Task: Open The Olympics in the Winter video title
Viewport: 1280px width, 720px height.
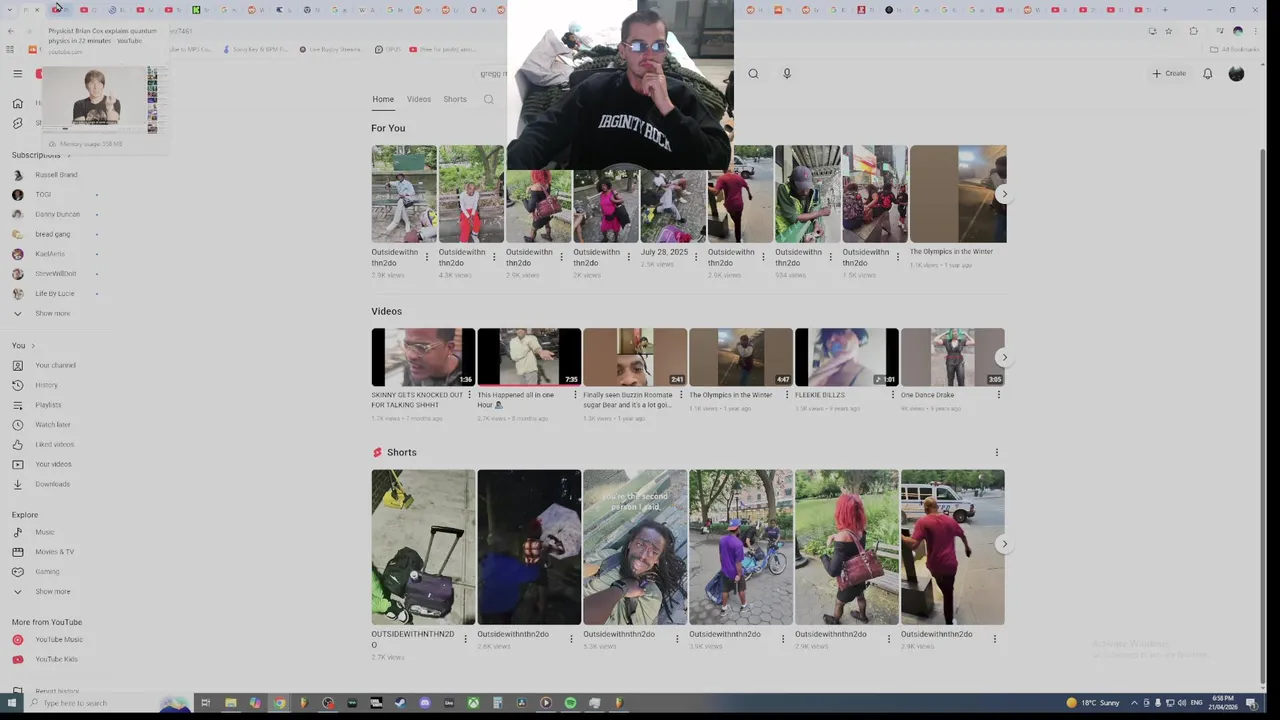Action: (x=730, y=395)
